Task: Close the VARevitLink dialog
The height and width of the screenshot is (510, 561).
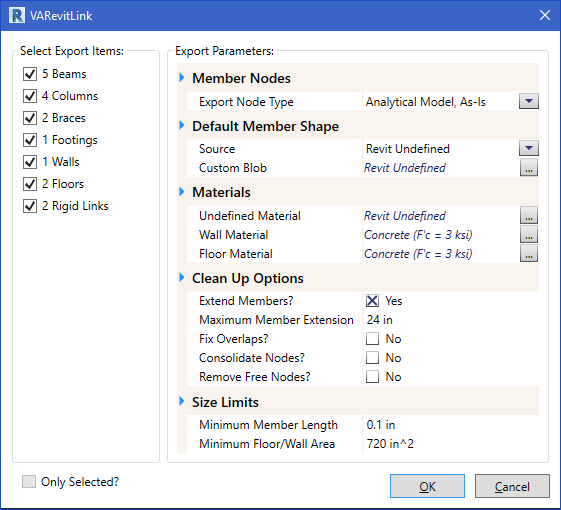Action: coord(545,15)
